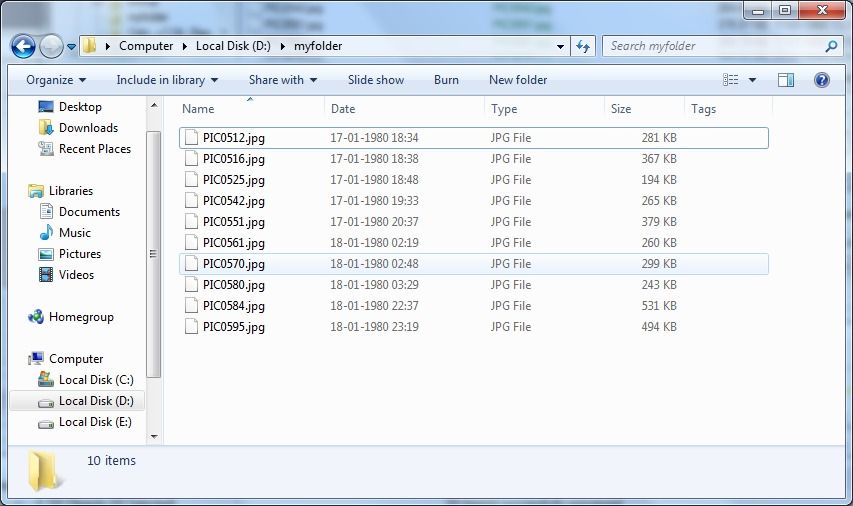853x506 pixels.
Task: Select file PIC0570.jpg
Action: coord(473,264)
